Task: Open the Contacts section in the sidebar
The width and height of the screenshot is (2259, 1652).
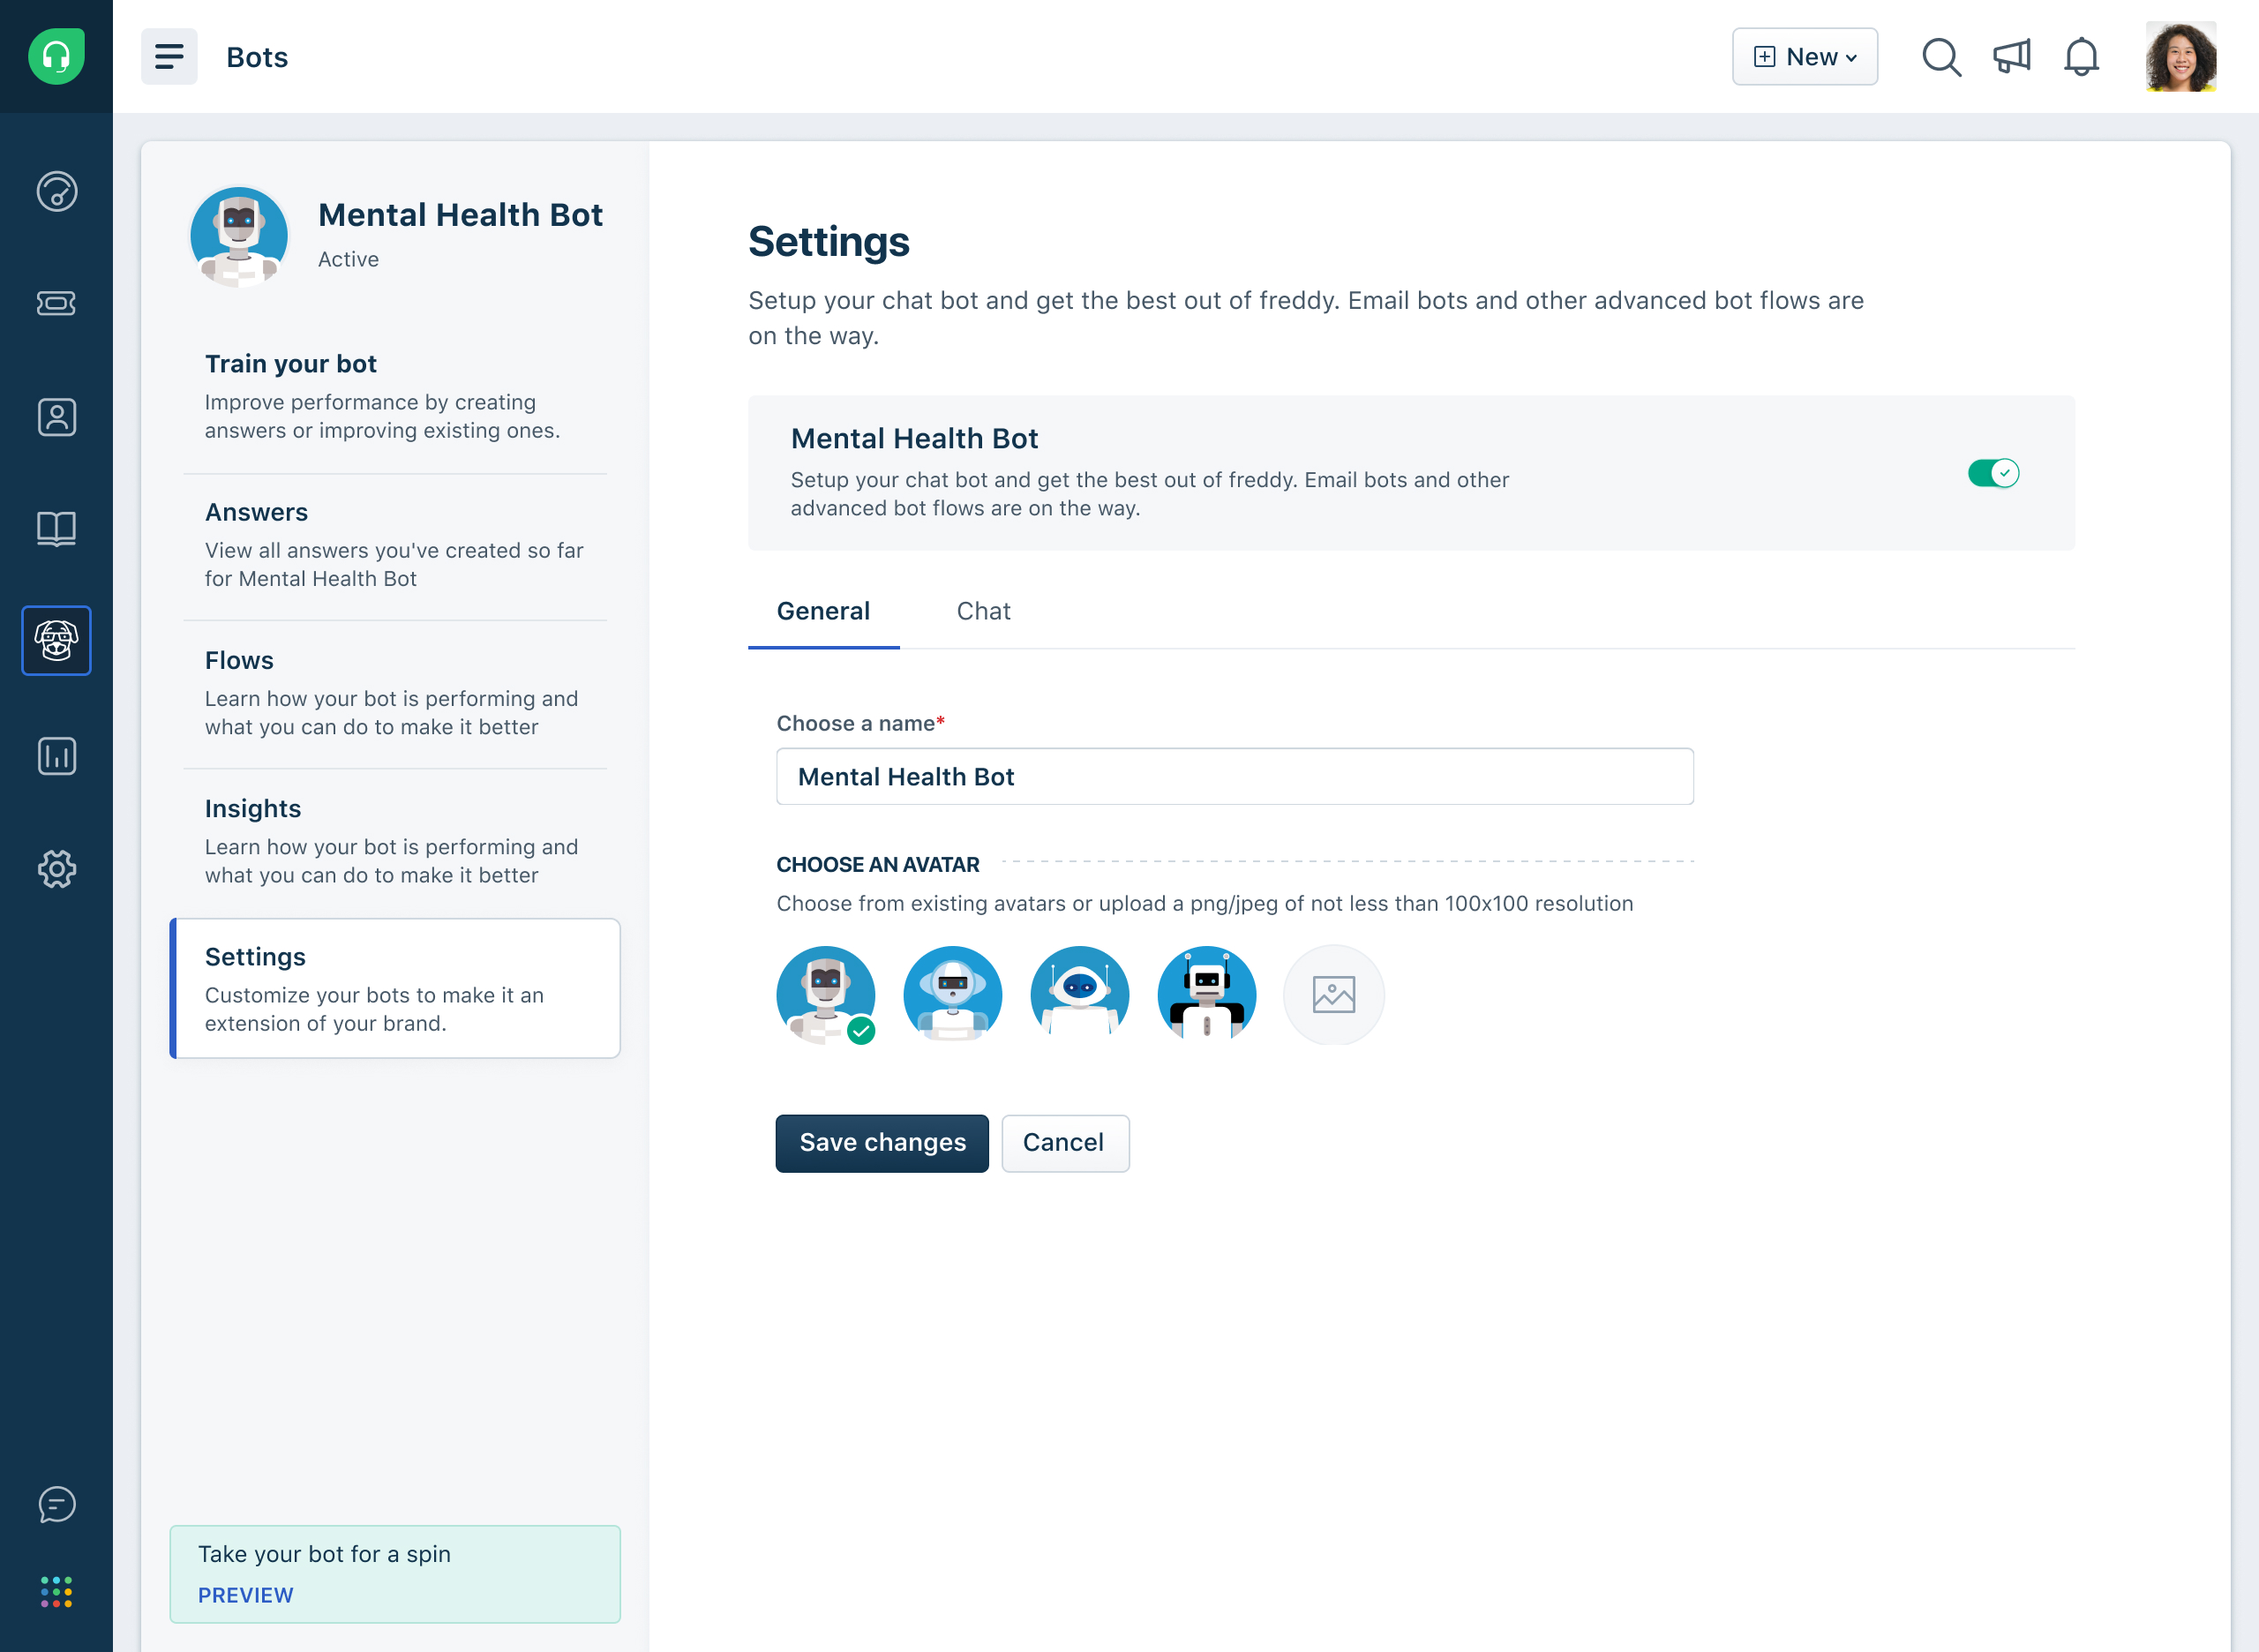Action: [56, 417]
